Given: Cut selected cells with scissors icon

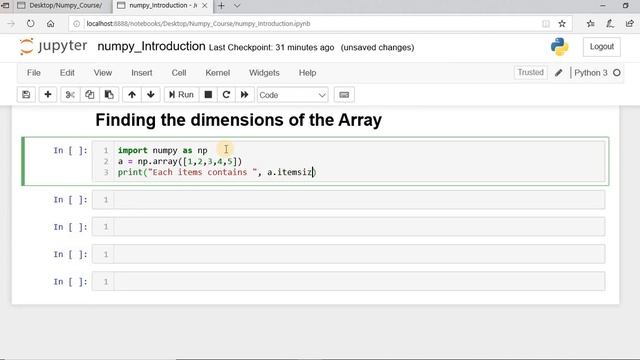Looking at the screenshot, I should tap(70, 95).
